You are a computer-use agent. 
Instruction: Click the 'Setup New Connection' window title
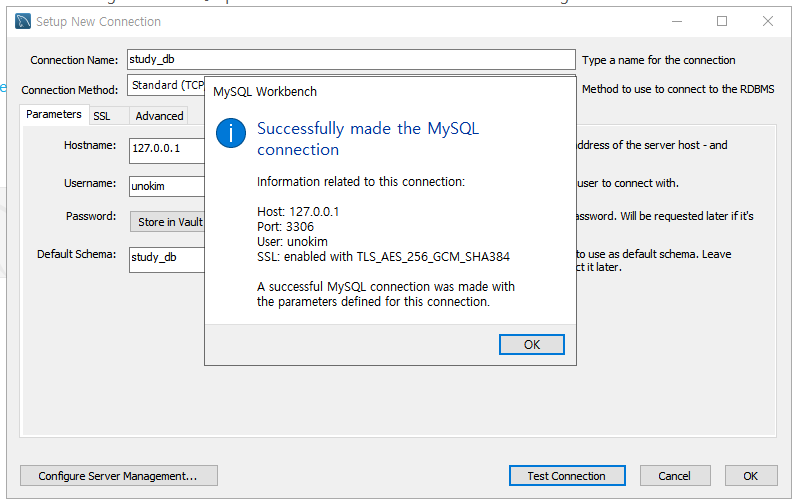coord(98,21)
